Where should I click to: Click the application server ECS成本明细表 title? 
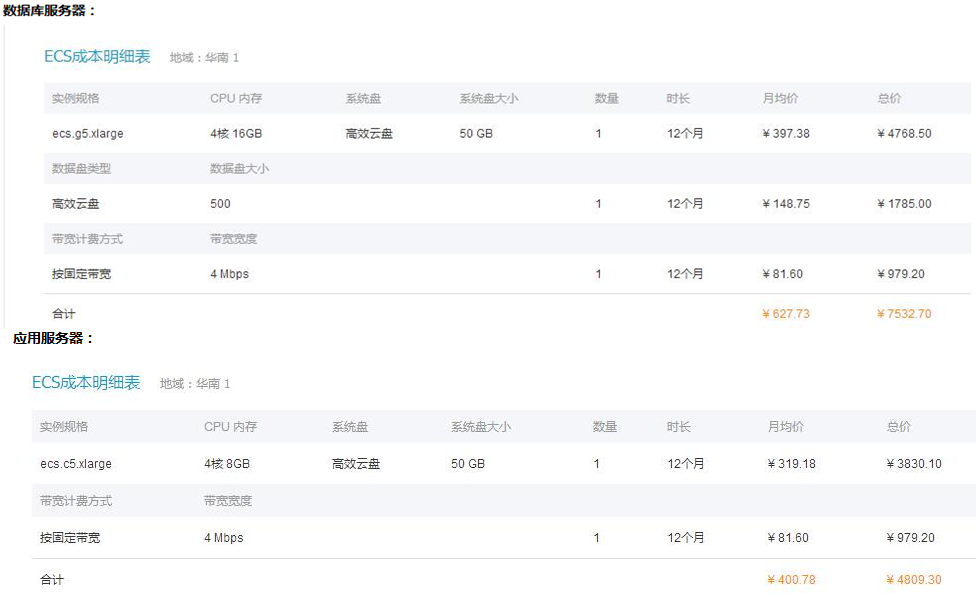(x=86, y=383)
